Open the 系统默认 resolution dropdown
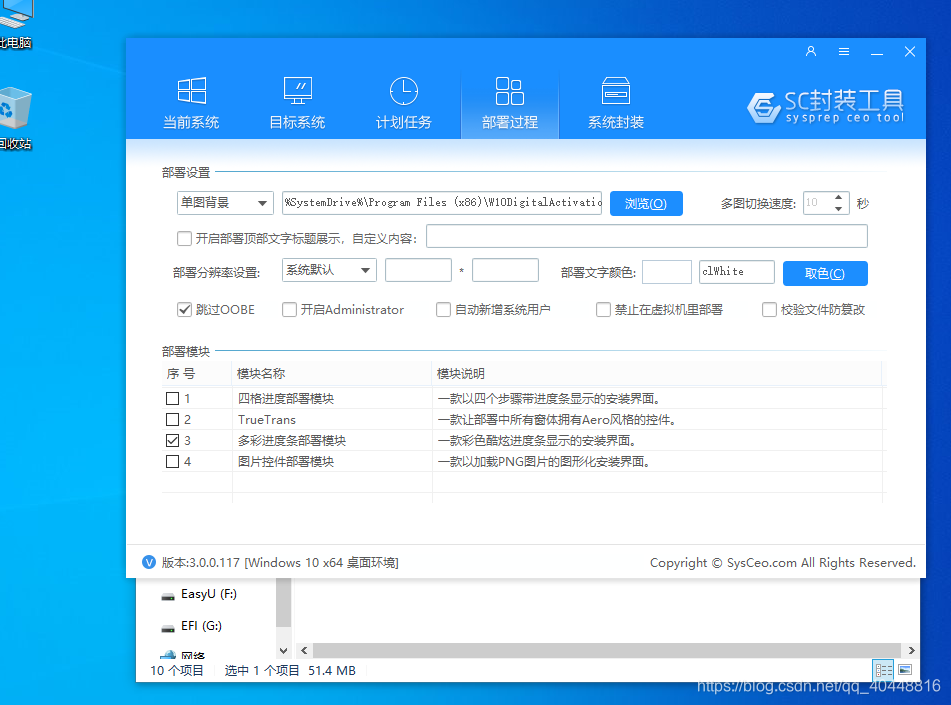Image resolution: width=951 pixels, height=705 pixels. pyautogui.click(x=329, y=270)
